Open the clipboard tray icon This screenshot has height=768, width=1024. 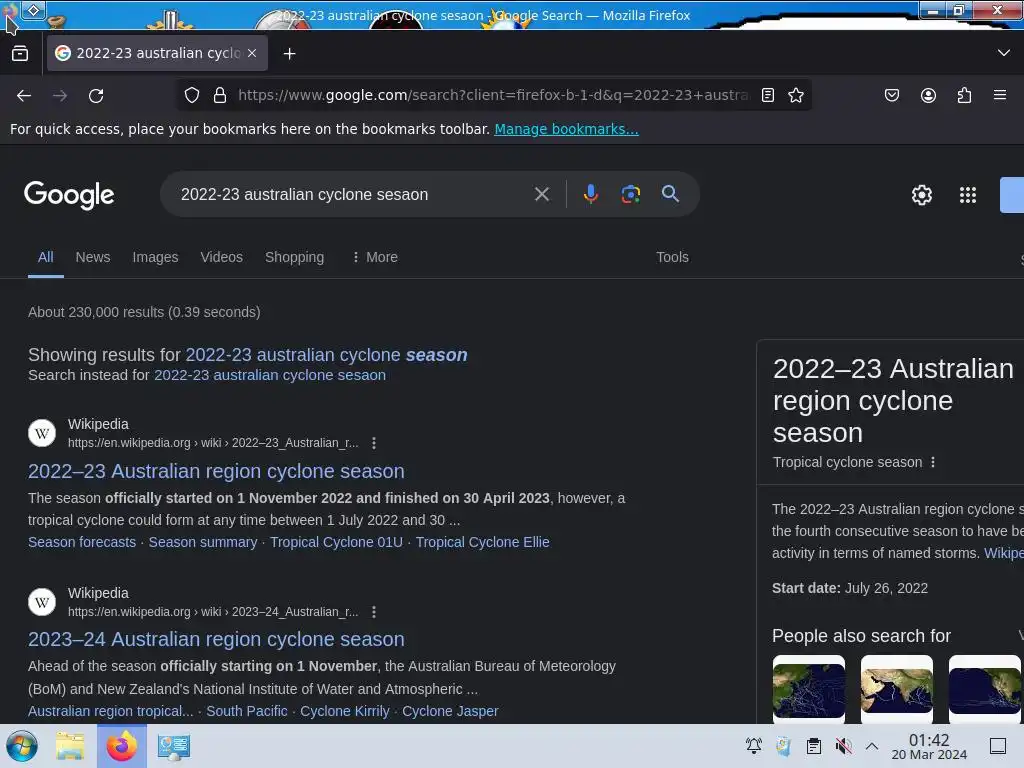click(x=814, y=746)
